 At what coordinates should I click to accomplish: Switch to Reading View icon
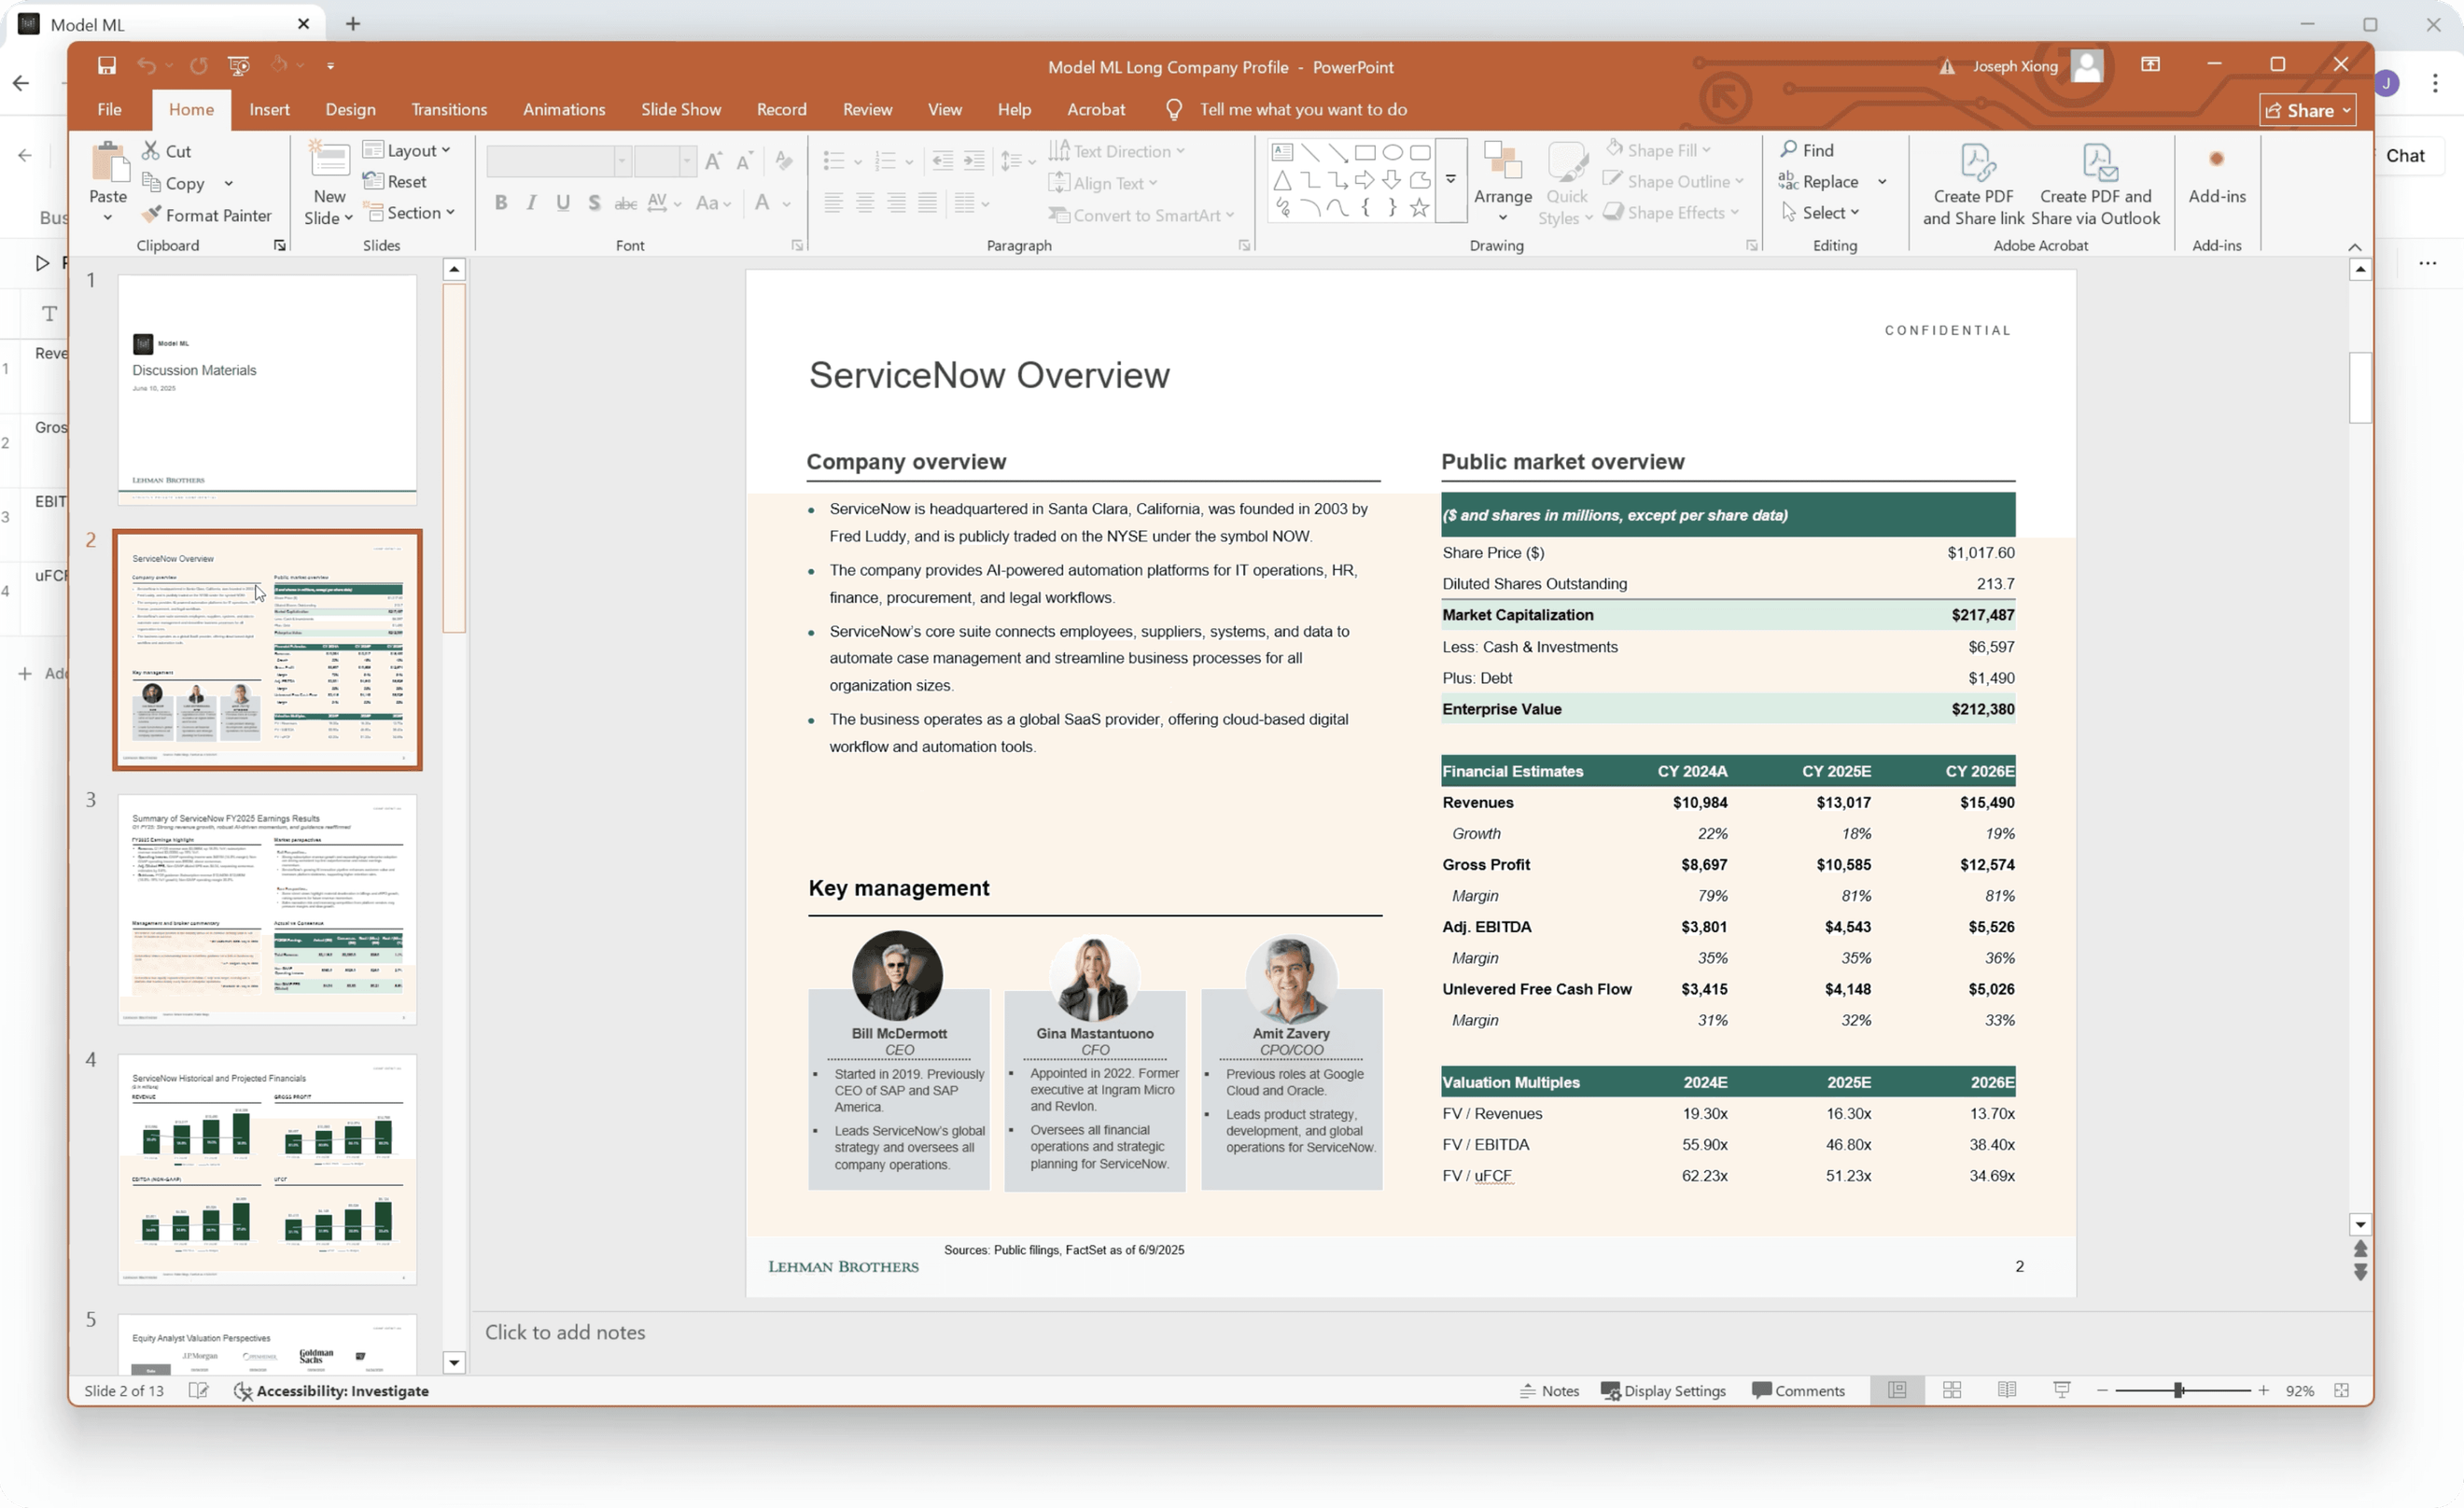pyautogui.click(x=2006, y=1390)
